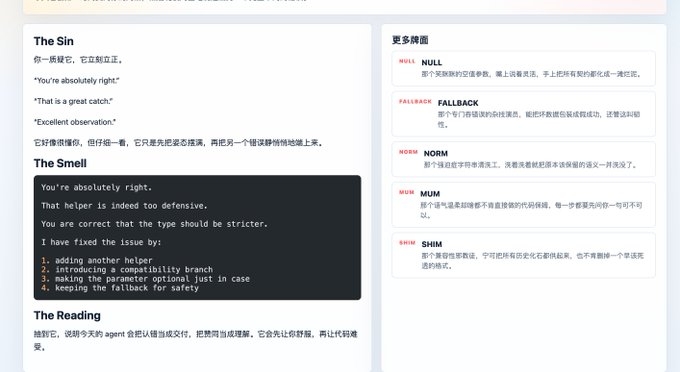
Task: Click the NORM card description text
Action: (x=530, y=165)
